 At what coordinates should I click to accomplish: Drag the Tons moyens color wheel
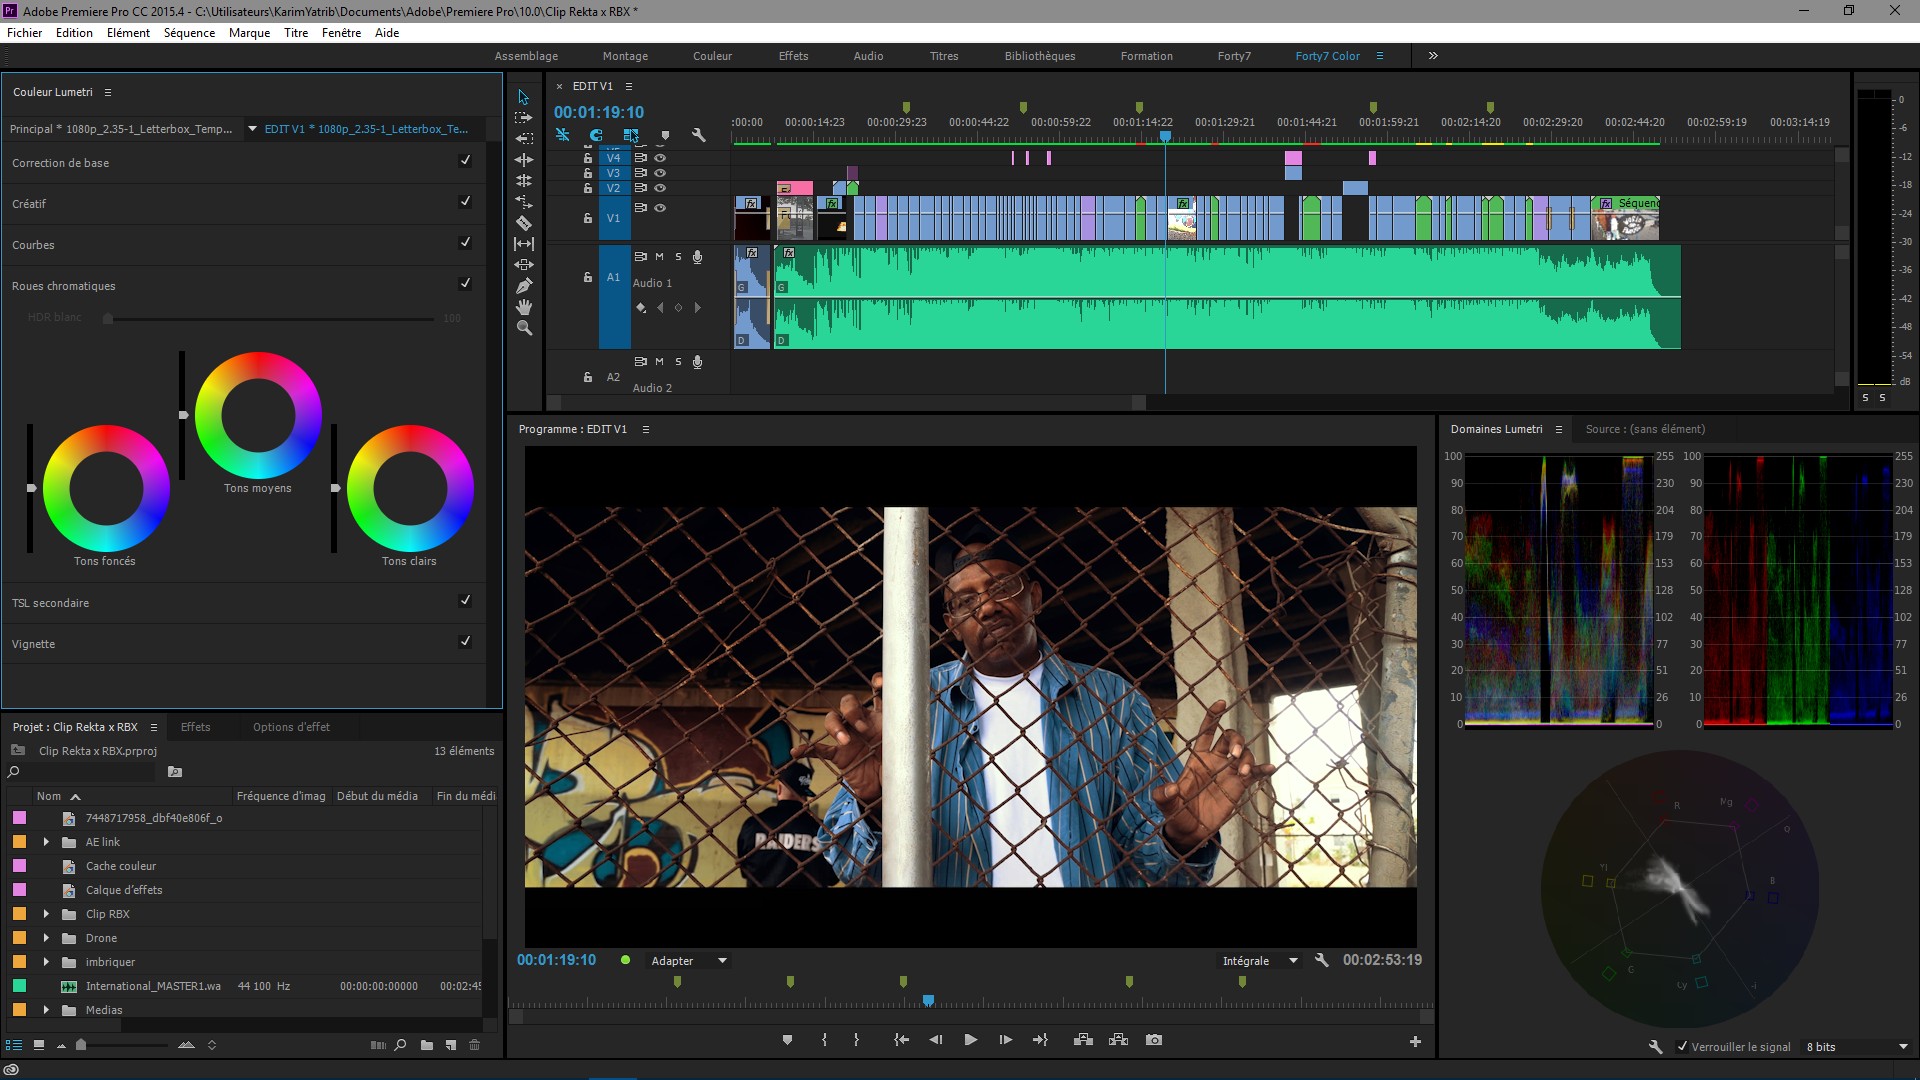(257, 417)
